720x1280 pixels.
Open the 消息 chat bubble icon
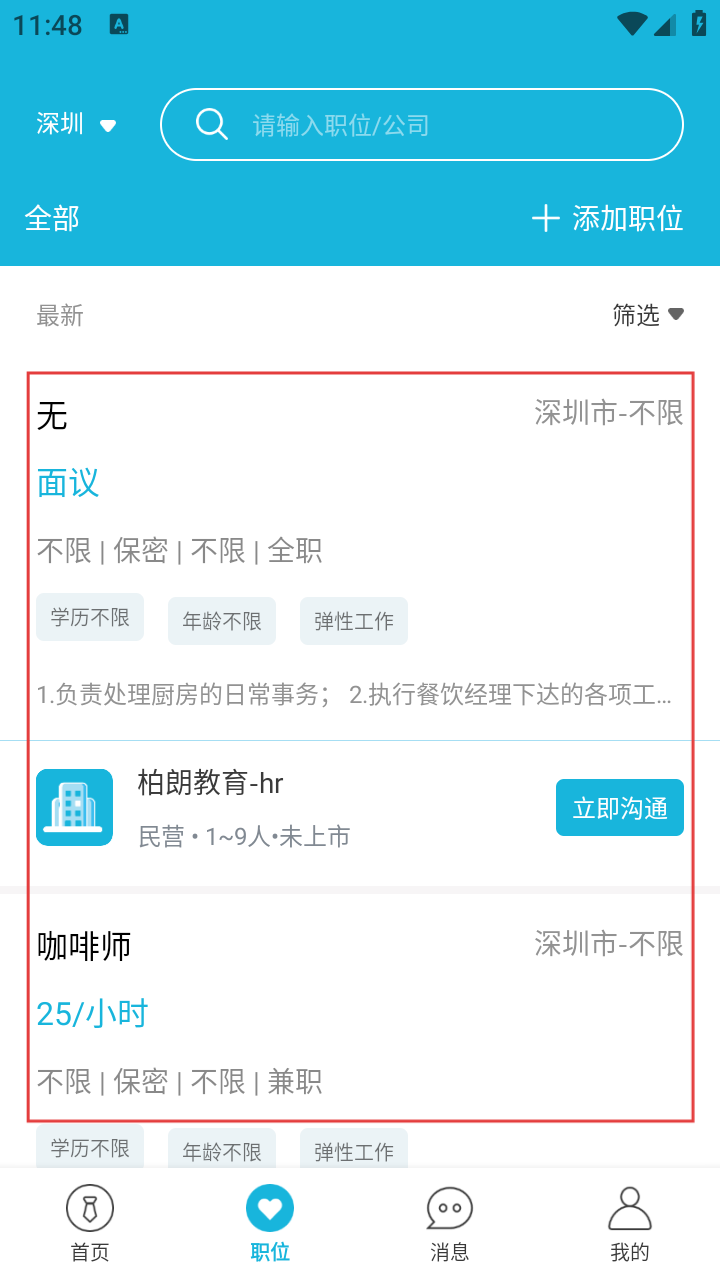click(x=449, y=1208)
